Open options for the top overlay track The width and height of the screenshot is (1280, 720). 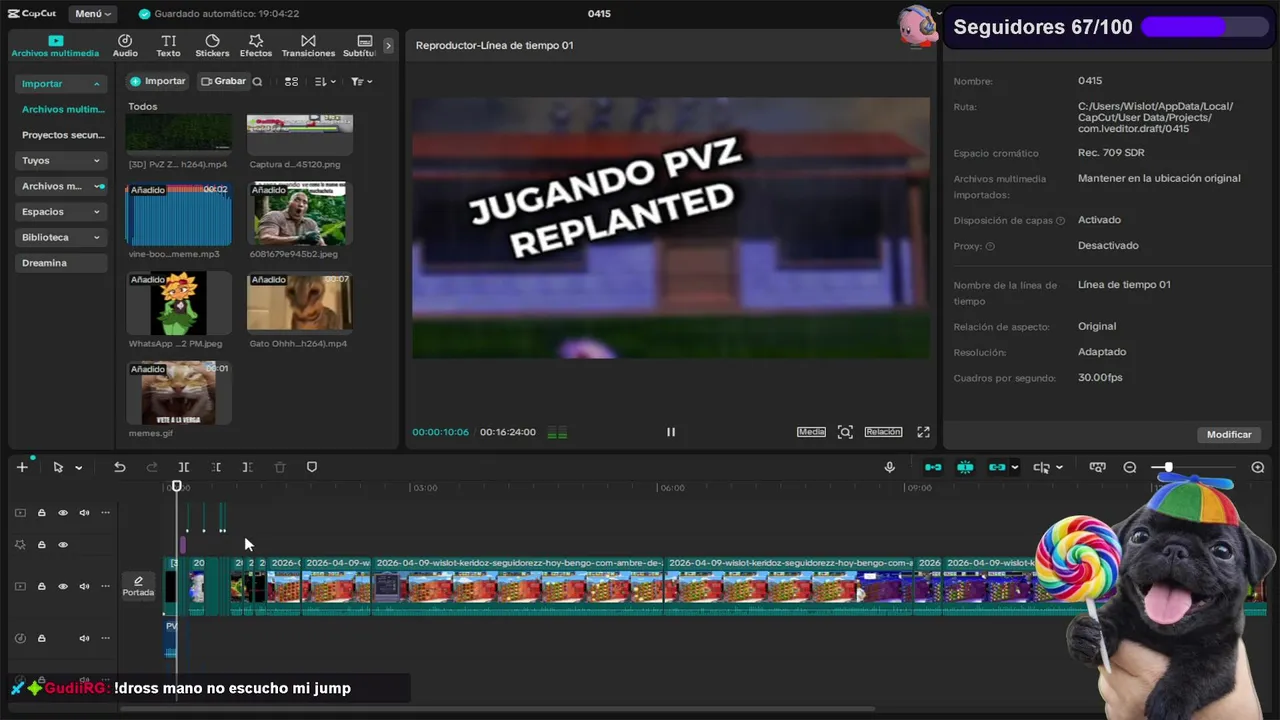tap(105, 513)
